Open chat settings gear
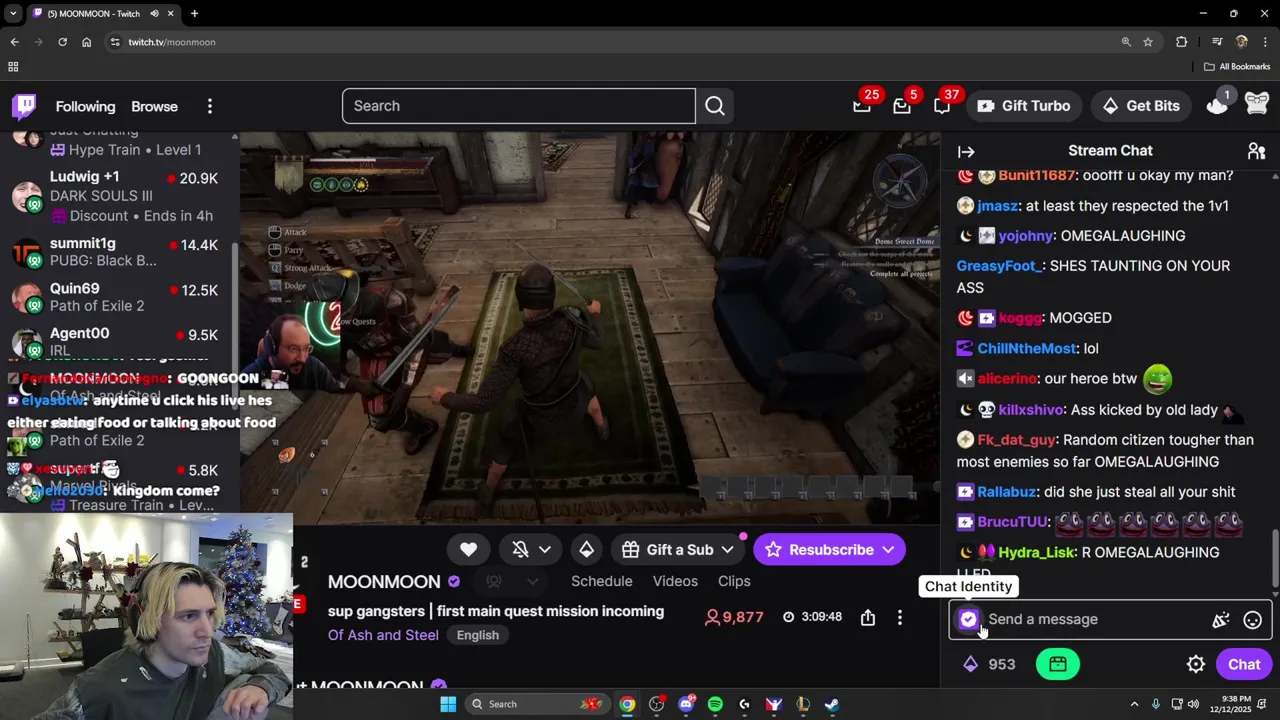1280x720 pixels. (x=1196, y=665)
